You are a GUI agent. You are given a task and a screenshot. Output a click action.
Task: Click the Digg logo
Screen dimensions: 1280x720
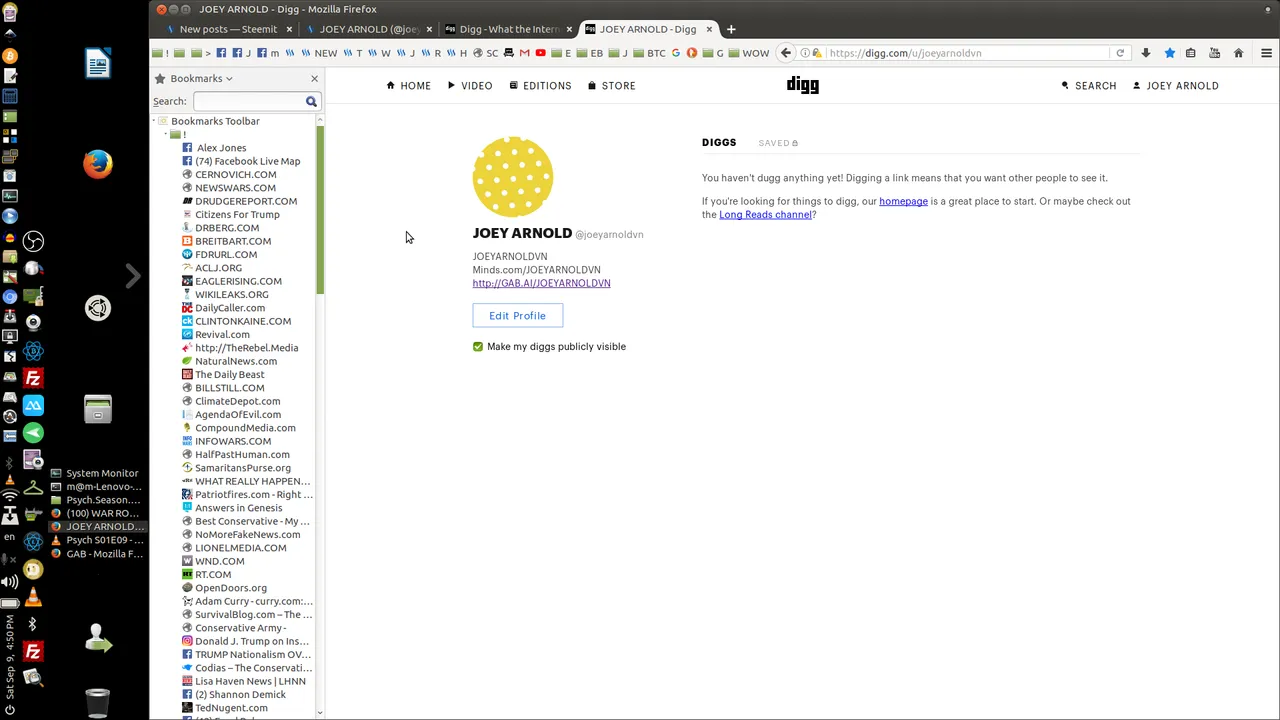802,85
